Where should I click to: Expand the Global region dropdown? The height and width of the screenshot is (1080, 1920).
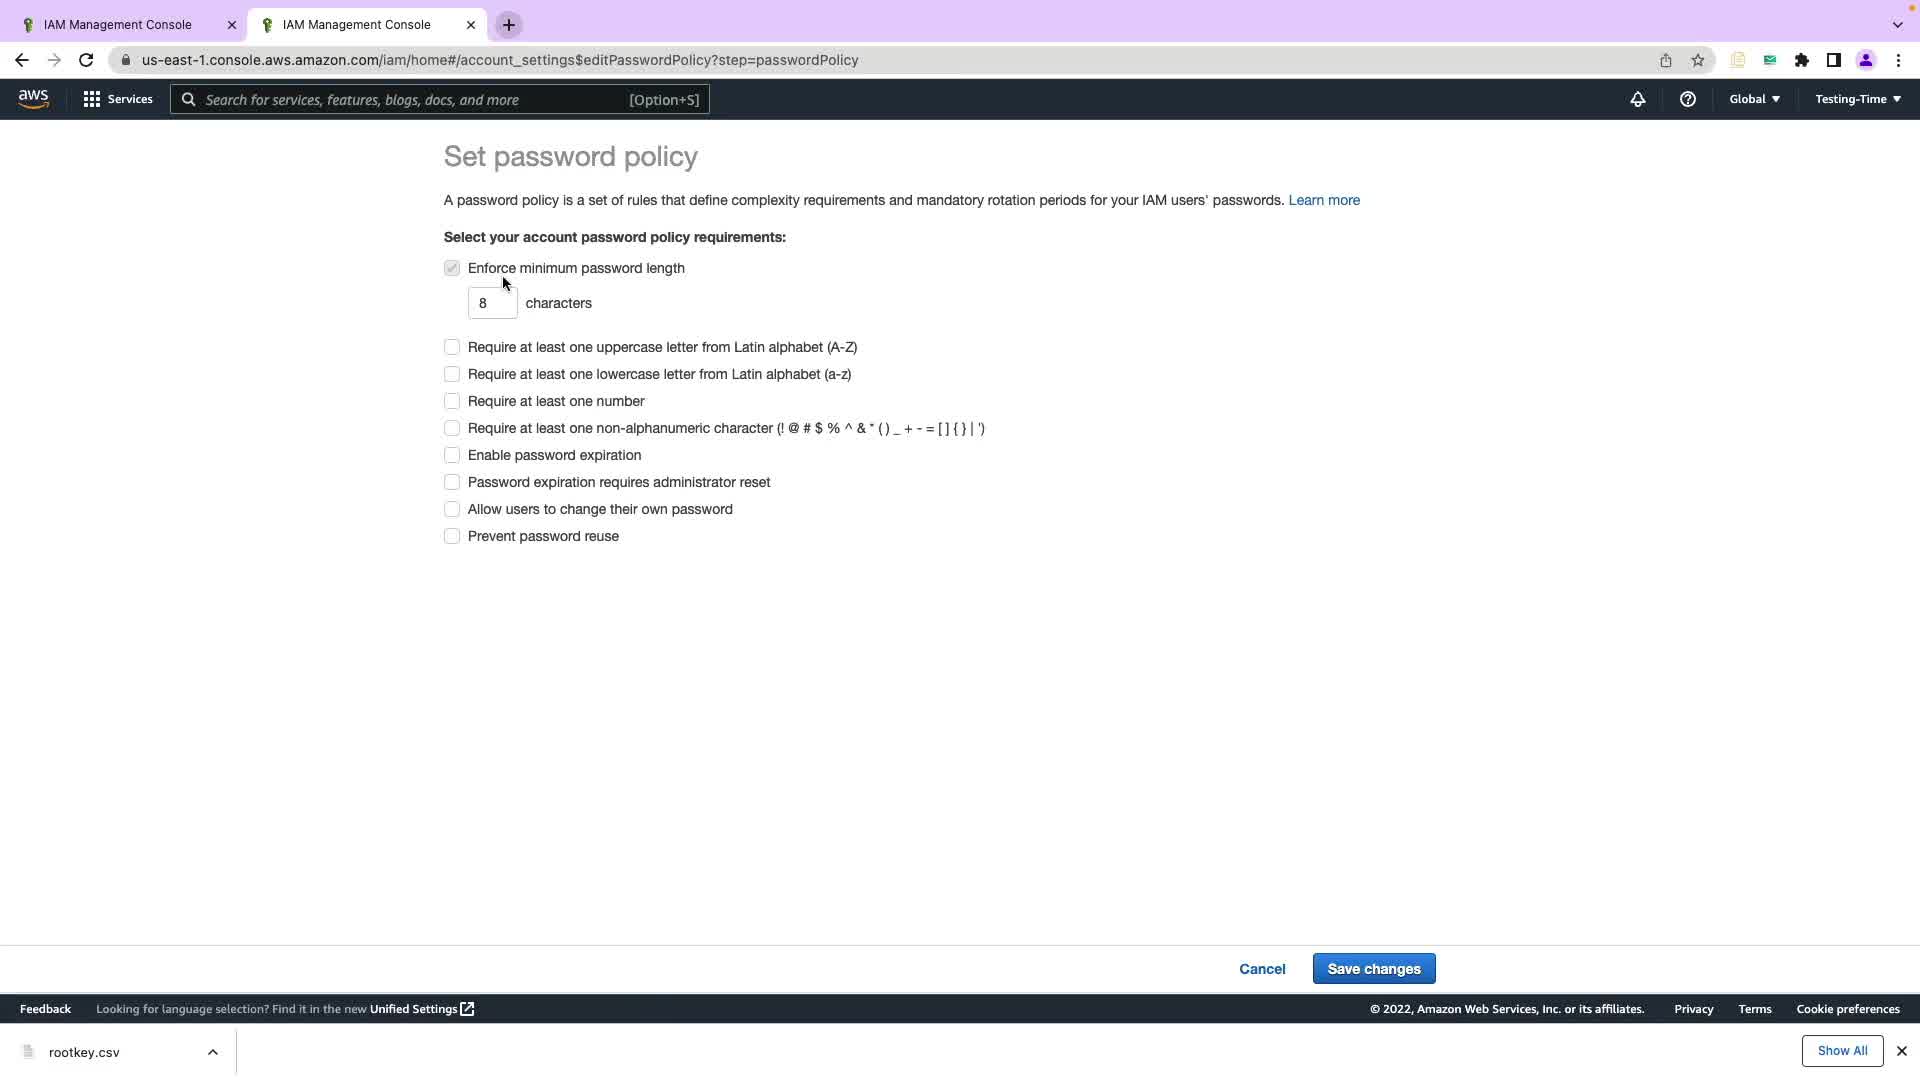[x=1754, y=99]
